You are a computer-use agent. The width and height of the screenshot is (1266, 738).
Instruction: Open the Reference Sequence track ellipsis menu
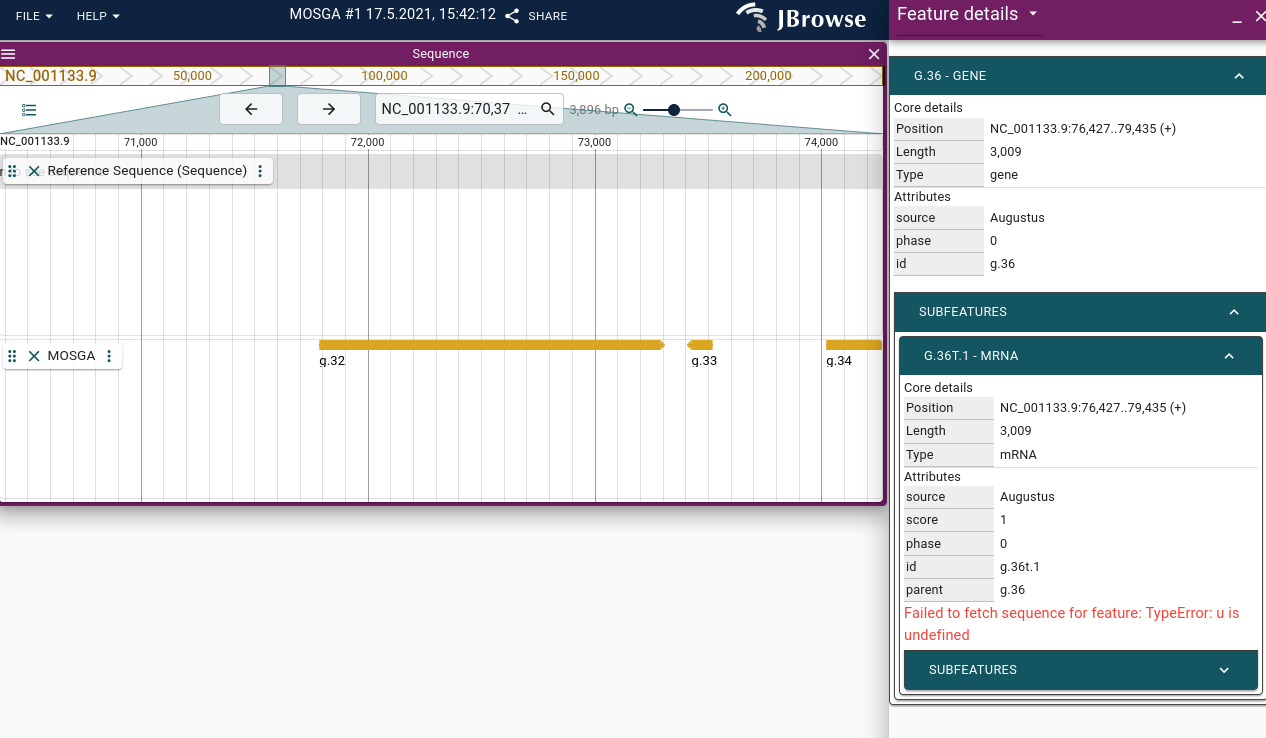click(x=260, y=171)
